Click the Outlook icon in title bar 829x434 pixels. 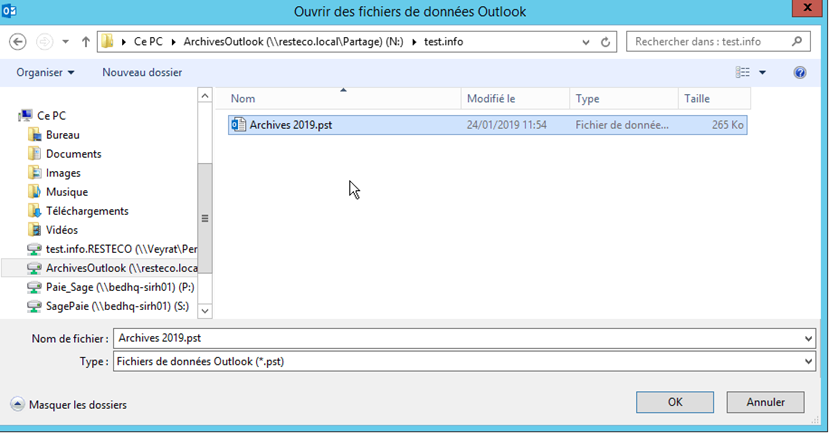(x=9, y=10)
